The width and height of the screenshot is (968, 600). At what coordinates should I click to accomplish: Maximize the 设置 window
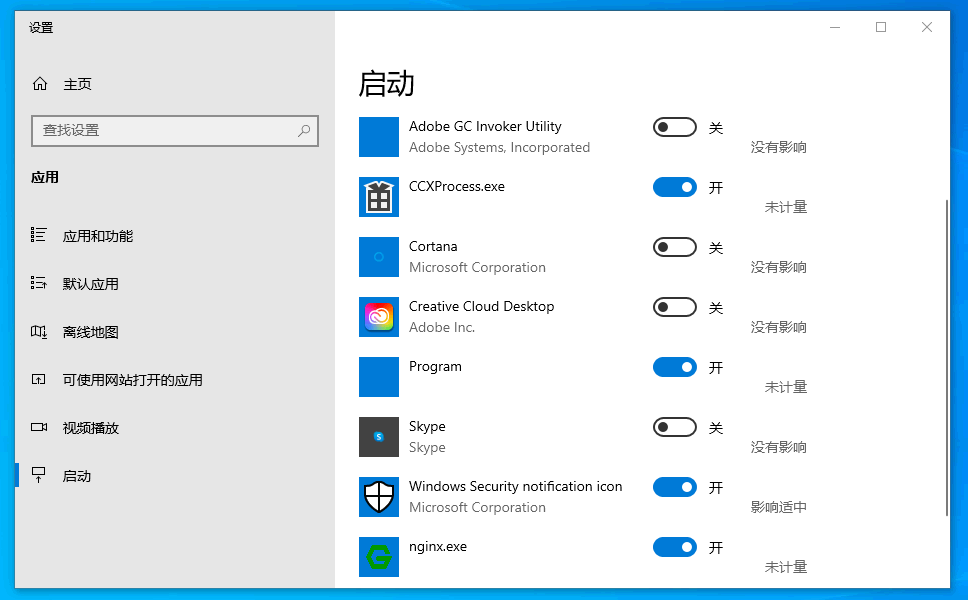pos(881,27)
